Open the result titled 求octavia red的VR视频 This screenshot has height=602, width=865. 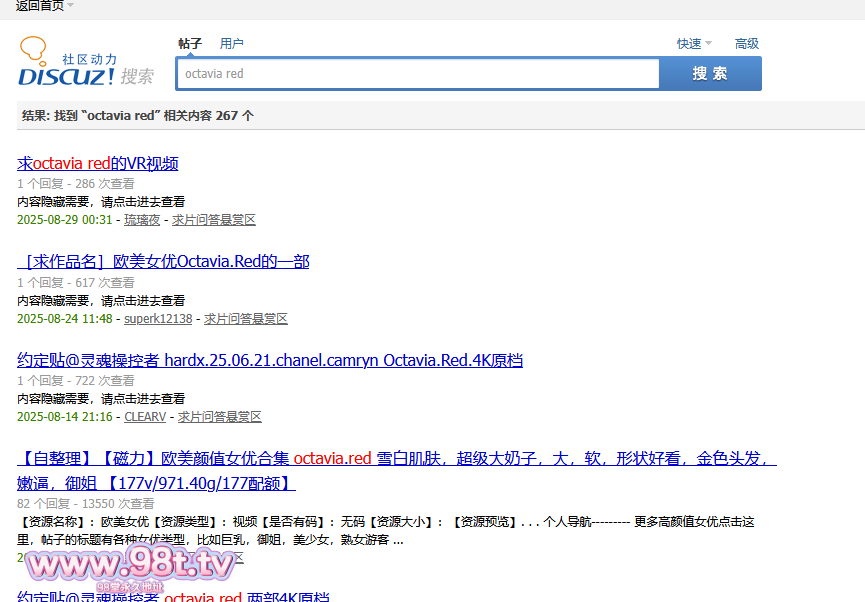tap(98, 163)
